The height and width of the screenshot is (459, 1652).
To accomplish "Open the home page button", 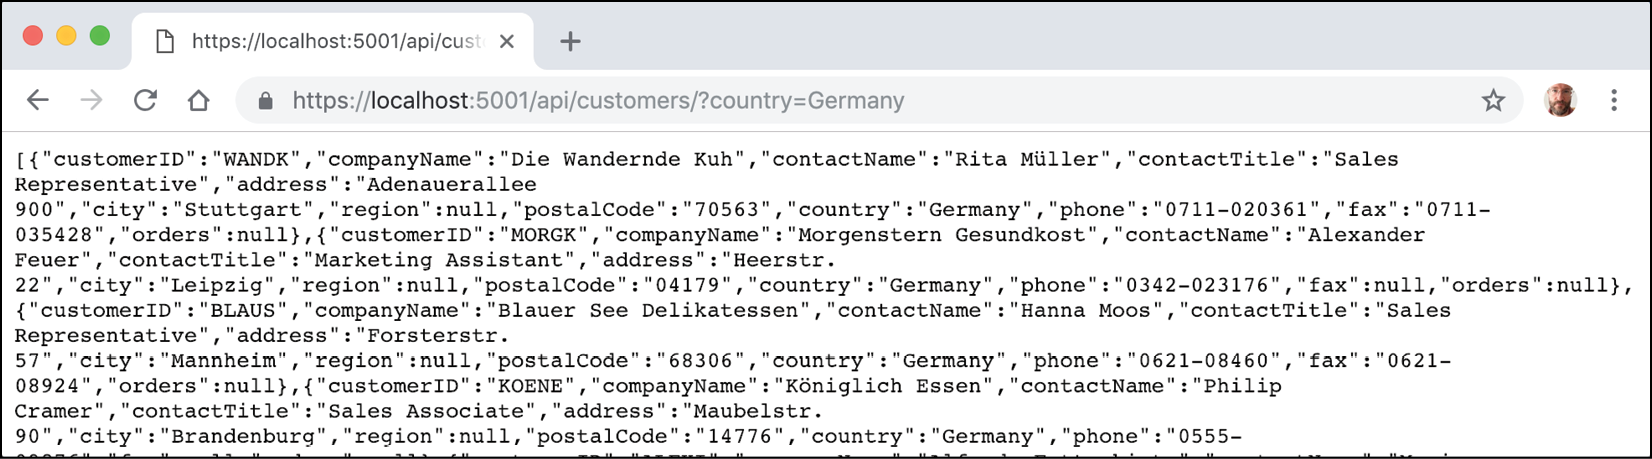I will point(198,100).
